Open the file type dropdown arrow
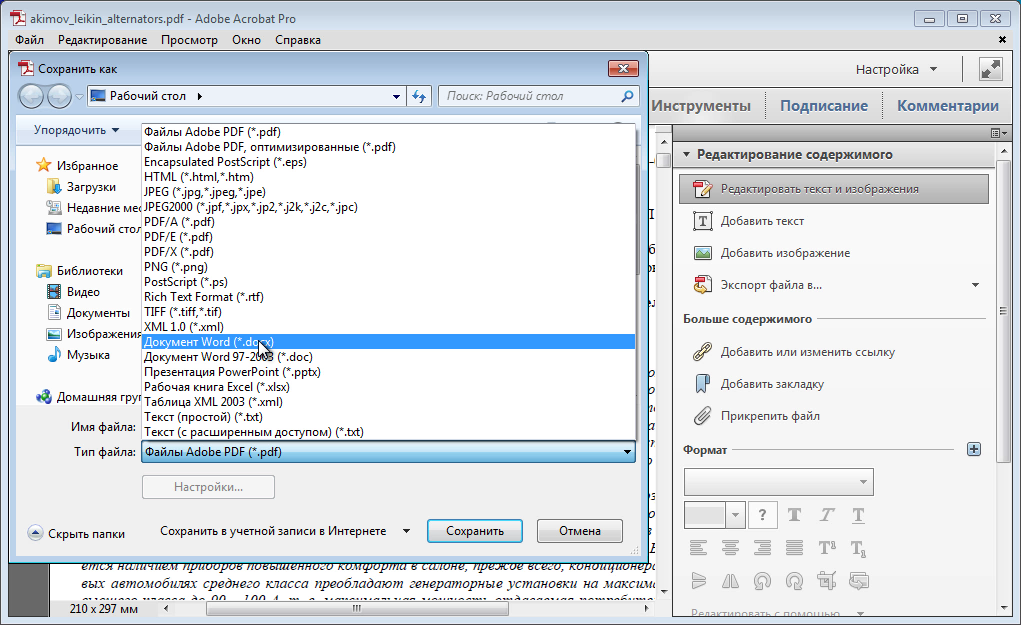The image size is (1021, 625). (x=627, y=452)
